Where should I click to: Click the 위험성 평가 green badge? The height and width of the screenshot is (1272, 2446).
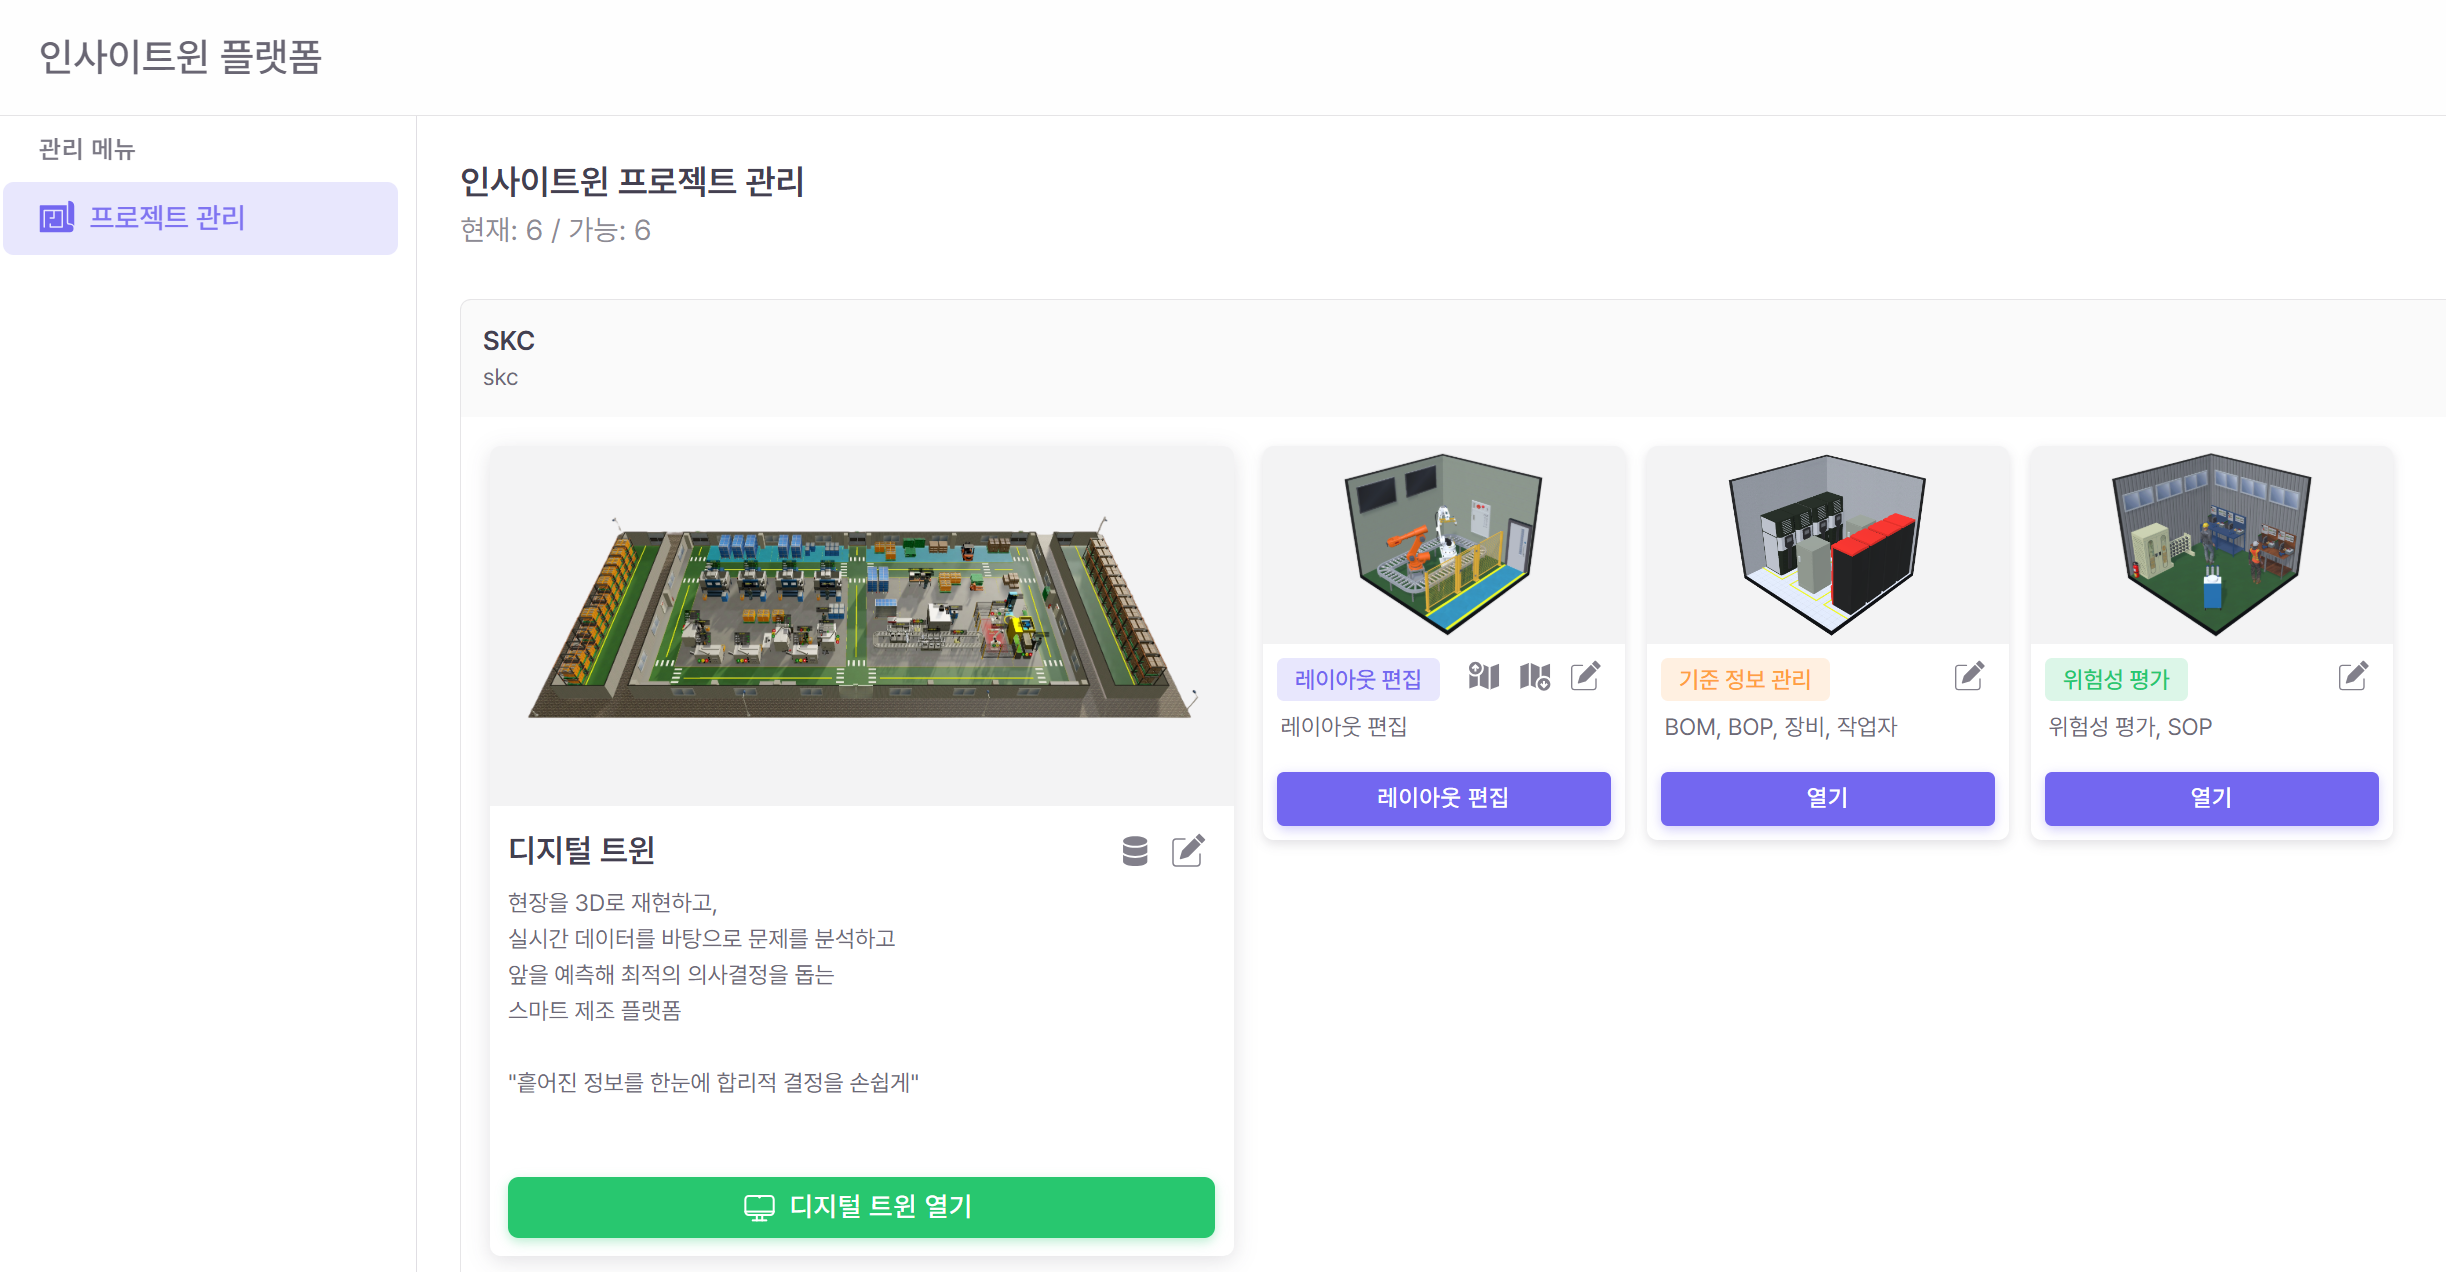point(2116,678)
